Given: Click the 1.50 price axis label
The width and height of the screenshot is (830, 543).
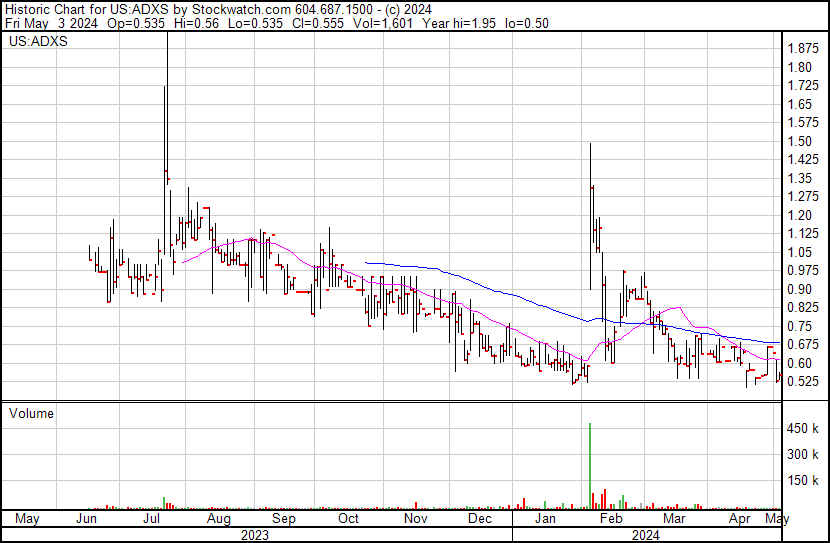Looking at the screenshot, I should coord(799,141).
